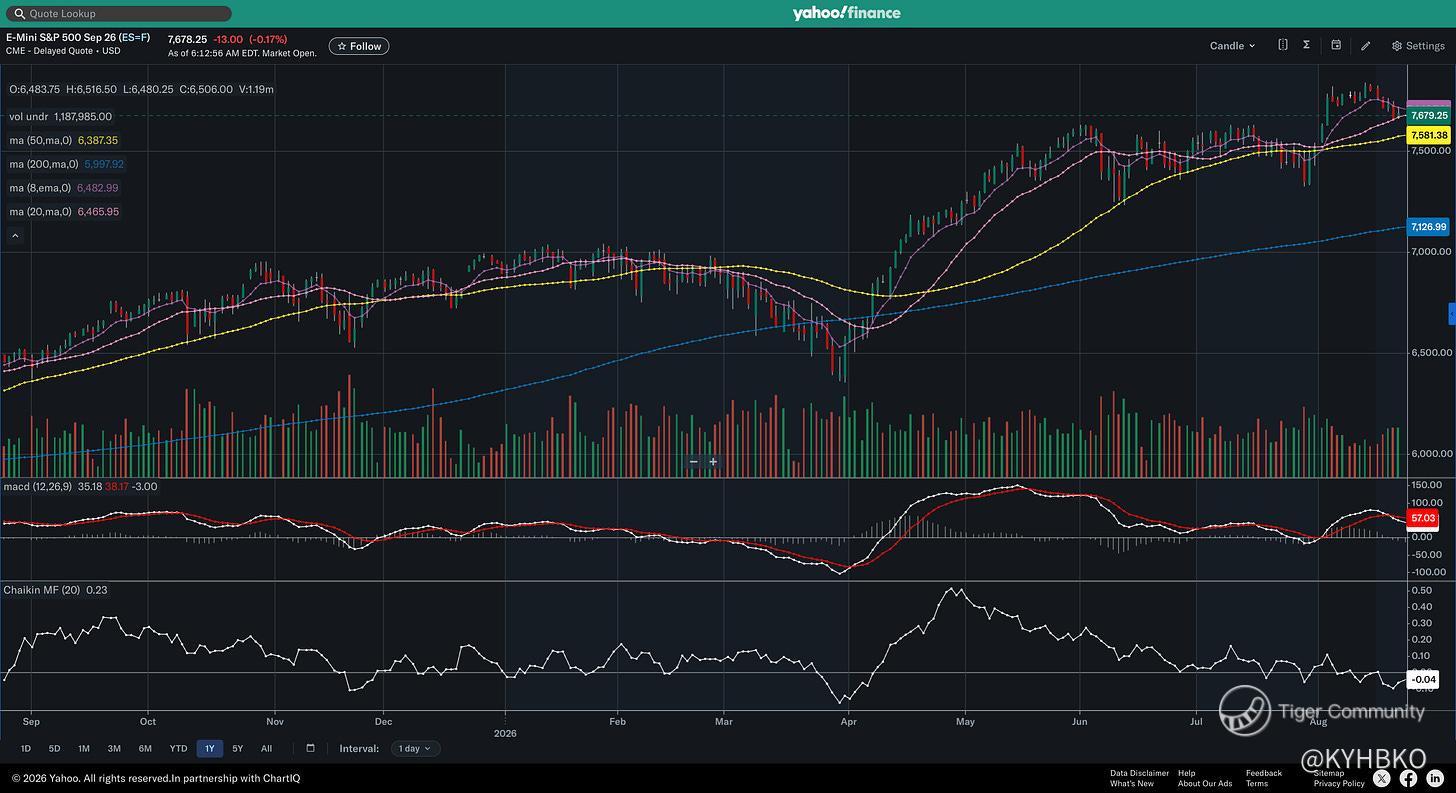Open the indicators sigma icon
The width and height of the screenshot is (1456, 793).
(1307, 45)
